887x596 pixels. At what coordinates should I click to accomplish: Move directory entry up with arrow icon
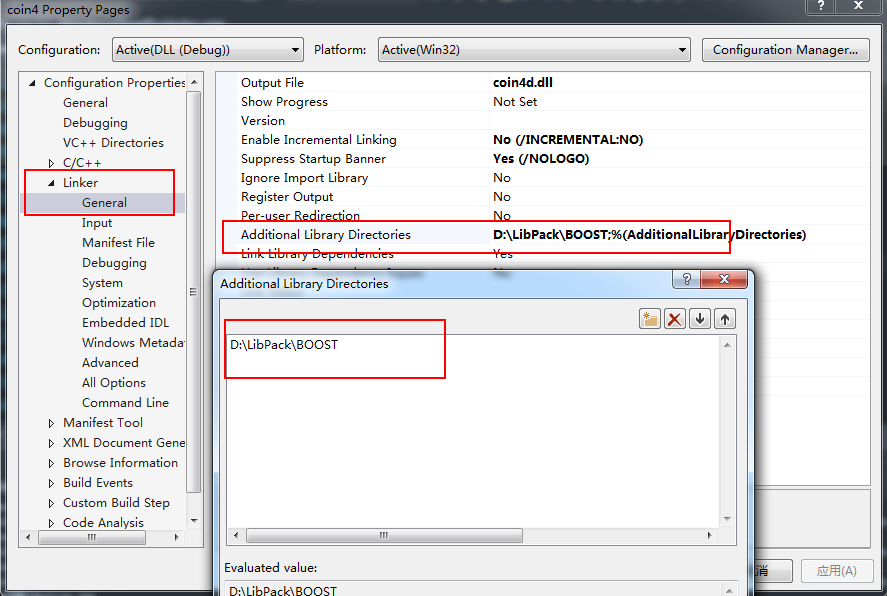coord(725,319)
